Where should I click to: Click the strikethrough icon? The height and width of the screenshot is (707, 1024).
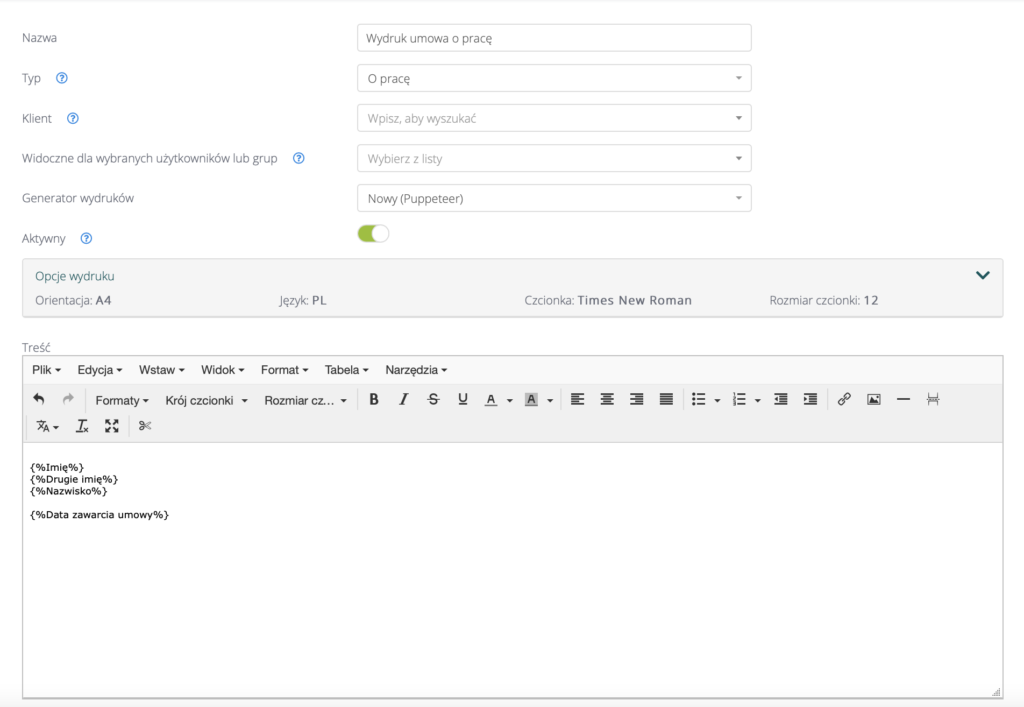(433, 399)
